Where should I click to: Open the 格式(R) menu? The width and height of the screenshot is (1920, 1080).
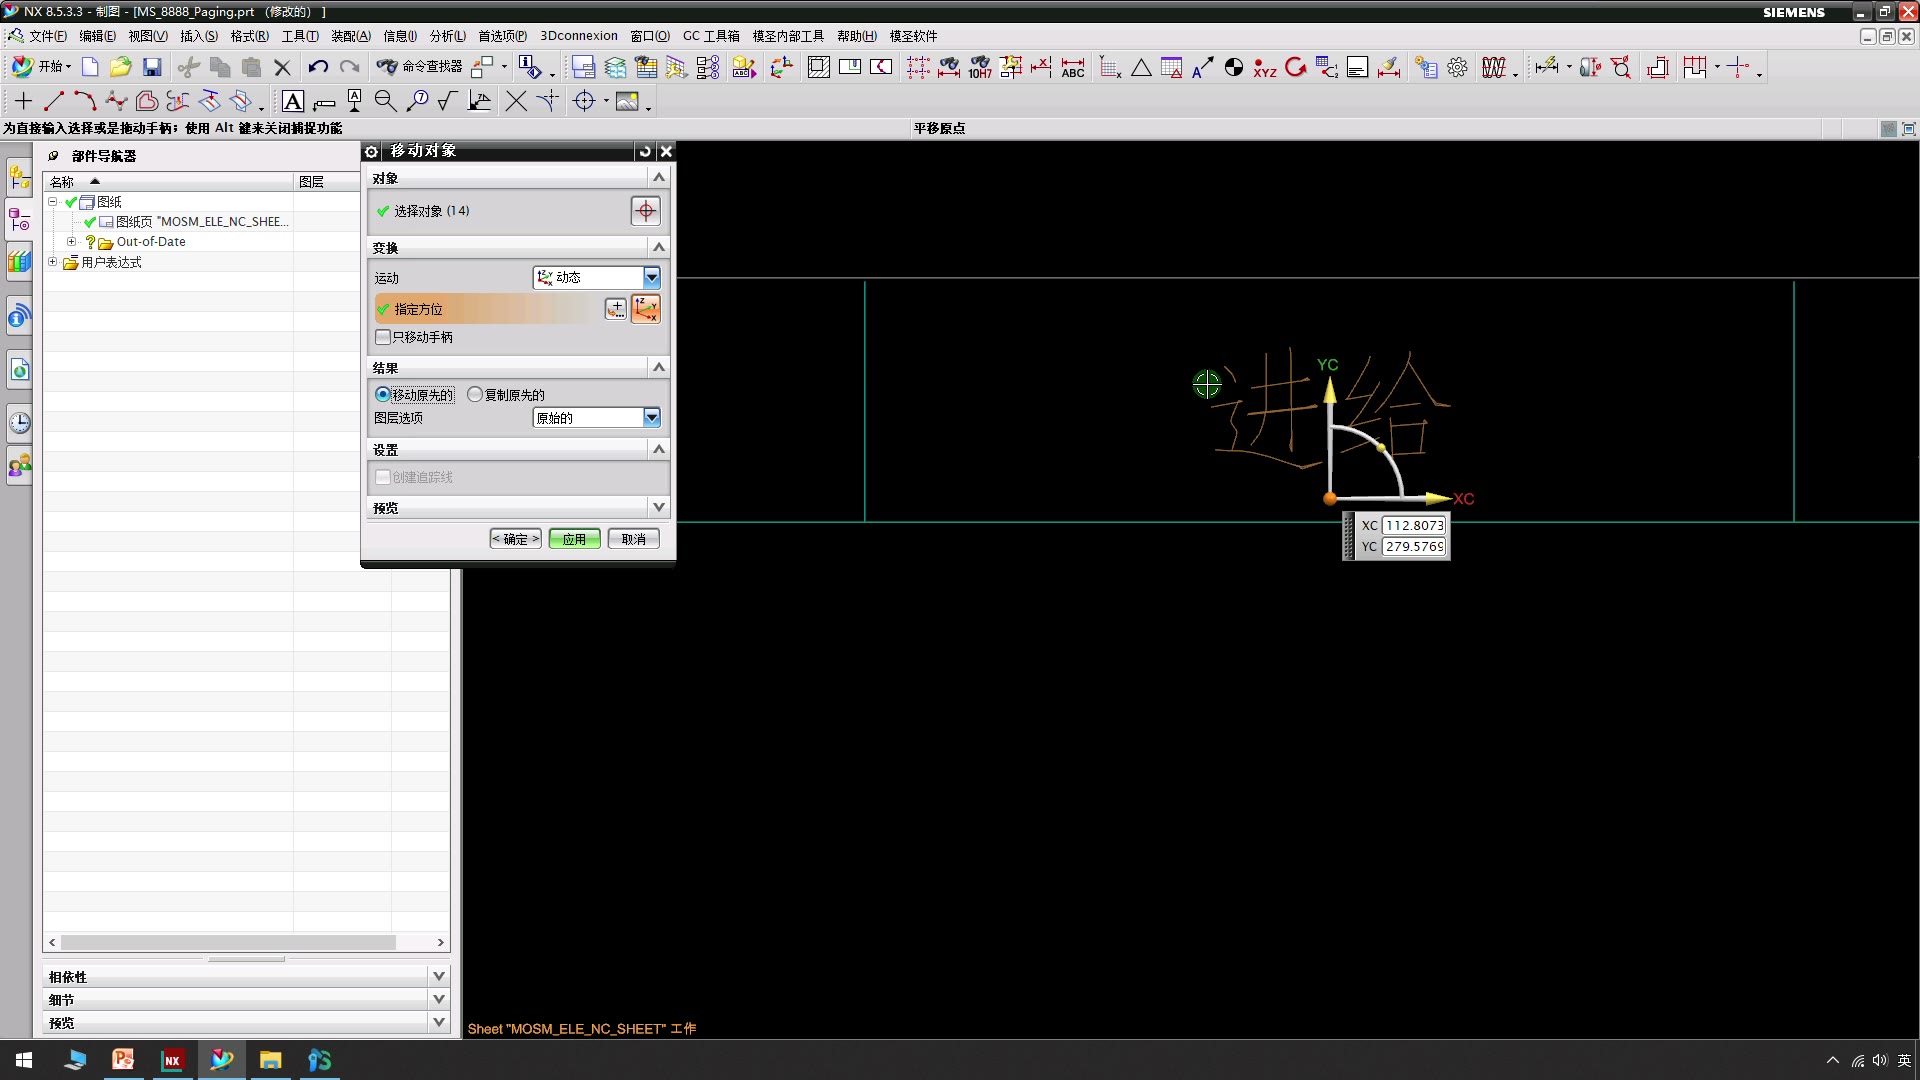pos(250,36)
